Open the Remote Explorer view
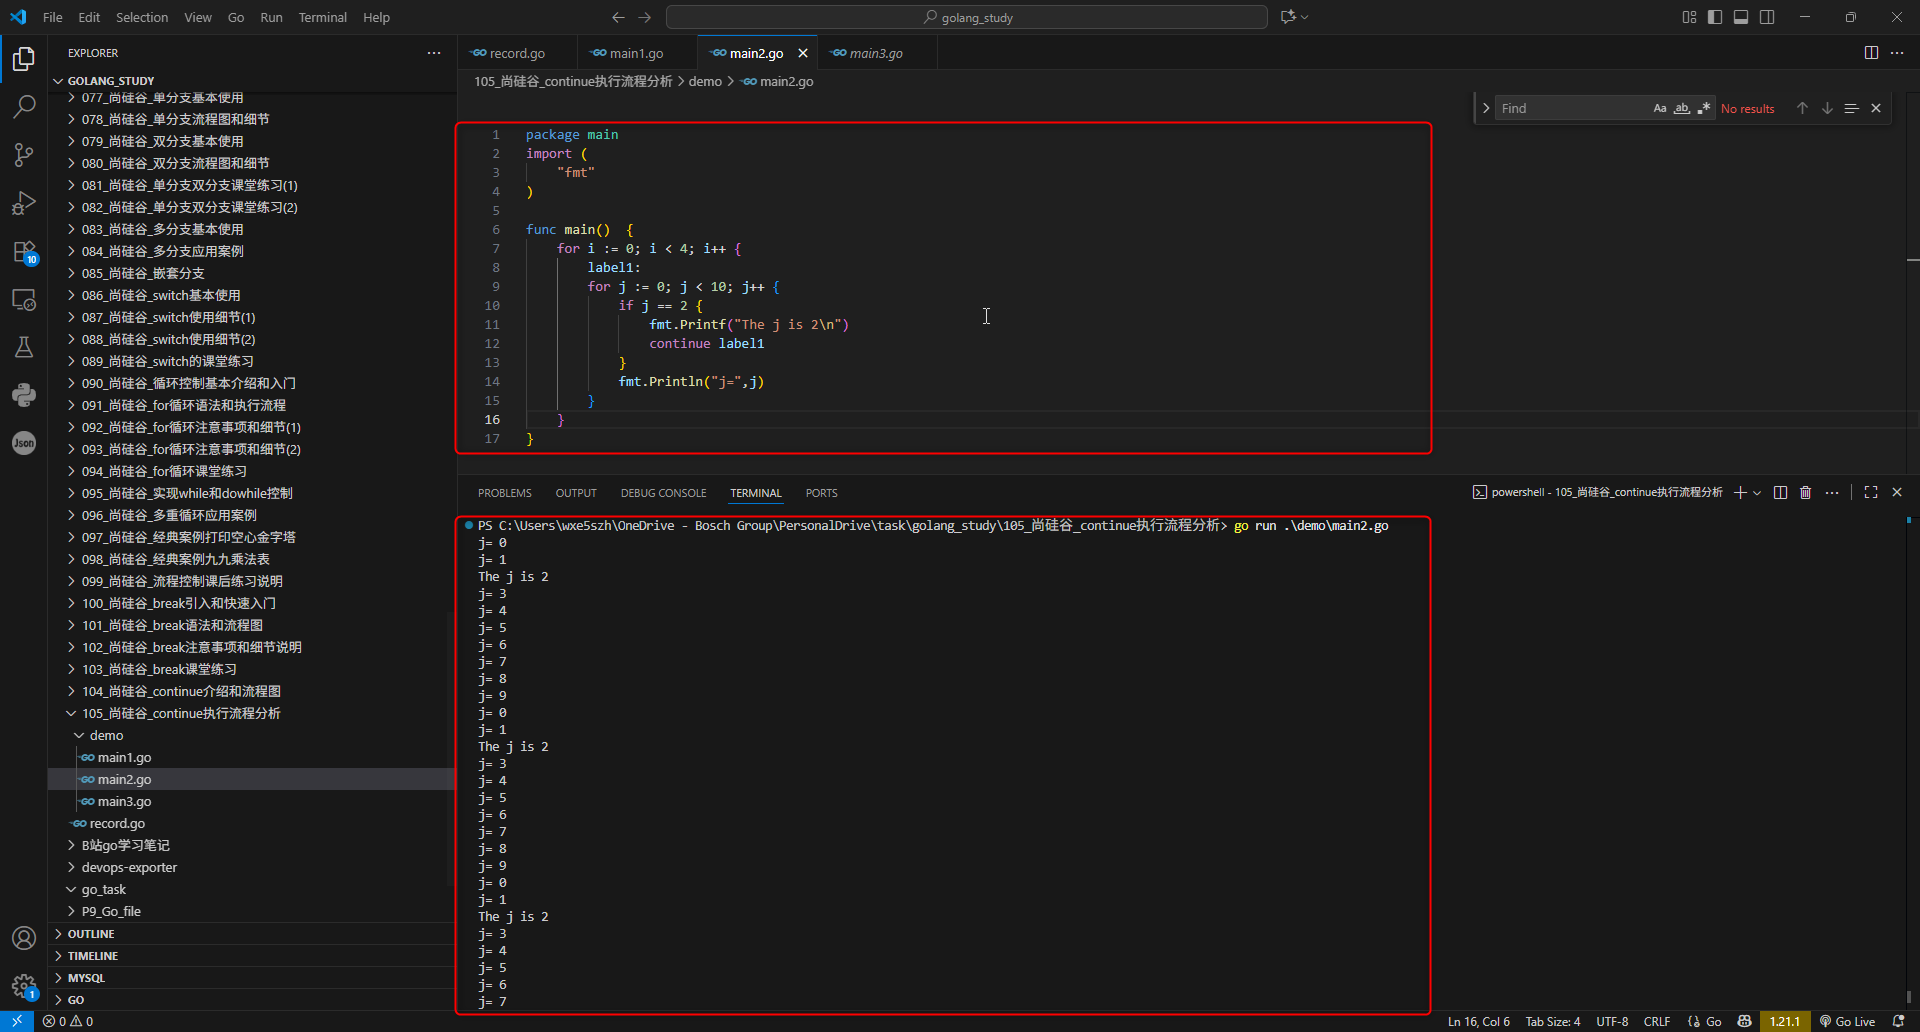This screenshot has height=1032, width=1920. tap(24, 299)
